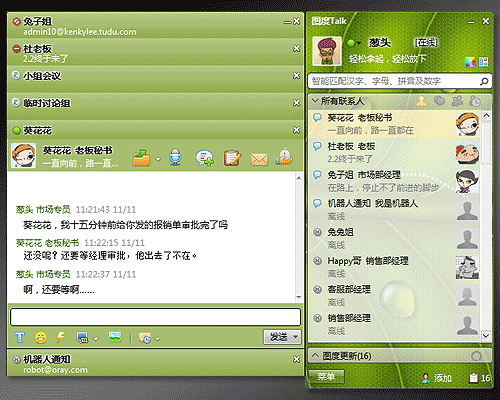
Task: Click Happy哥 avatar thumbnail
Action: (x=467, y=267)
